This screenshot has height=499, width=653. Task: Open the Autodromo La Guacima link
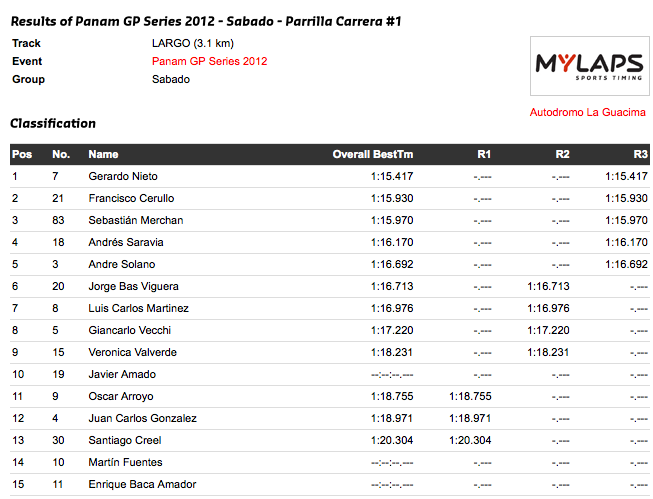pos(587,112)
